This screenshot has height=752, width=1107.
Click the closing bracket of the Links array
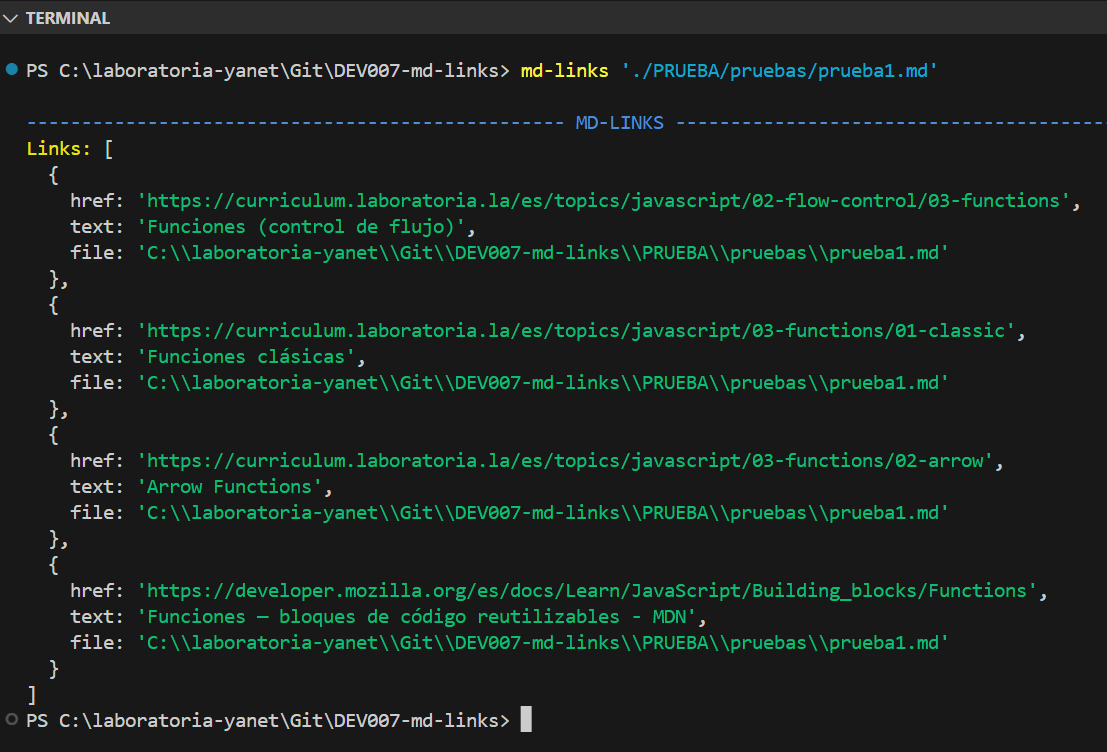(x=31, y=694)
